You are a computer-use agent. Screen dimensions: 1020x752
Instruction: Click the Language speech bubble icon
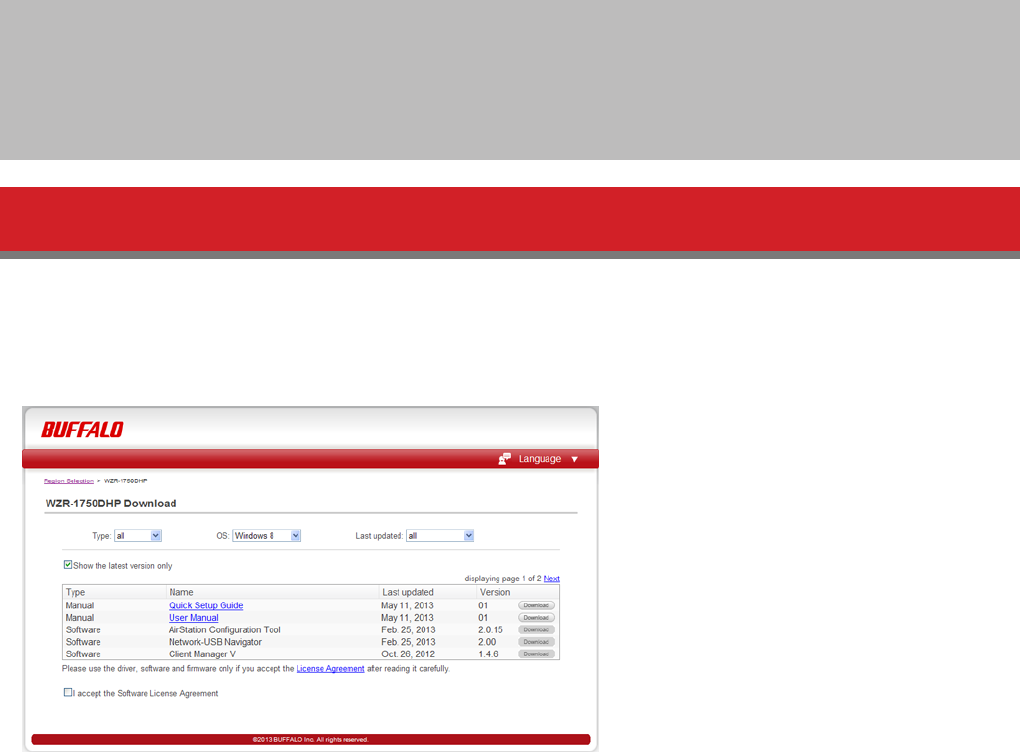click(505, 459)
